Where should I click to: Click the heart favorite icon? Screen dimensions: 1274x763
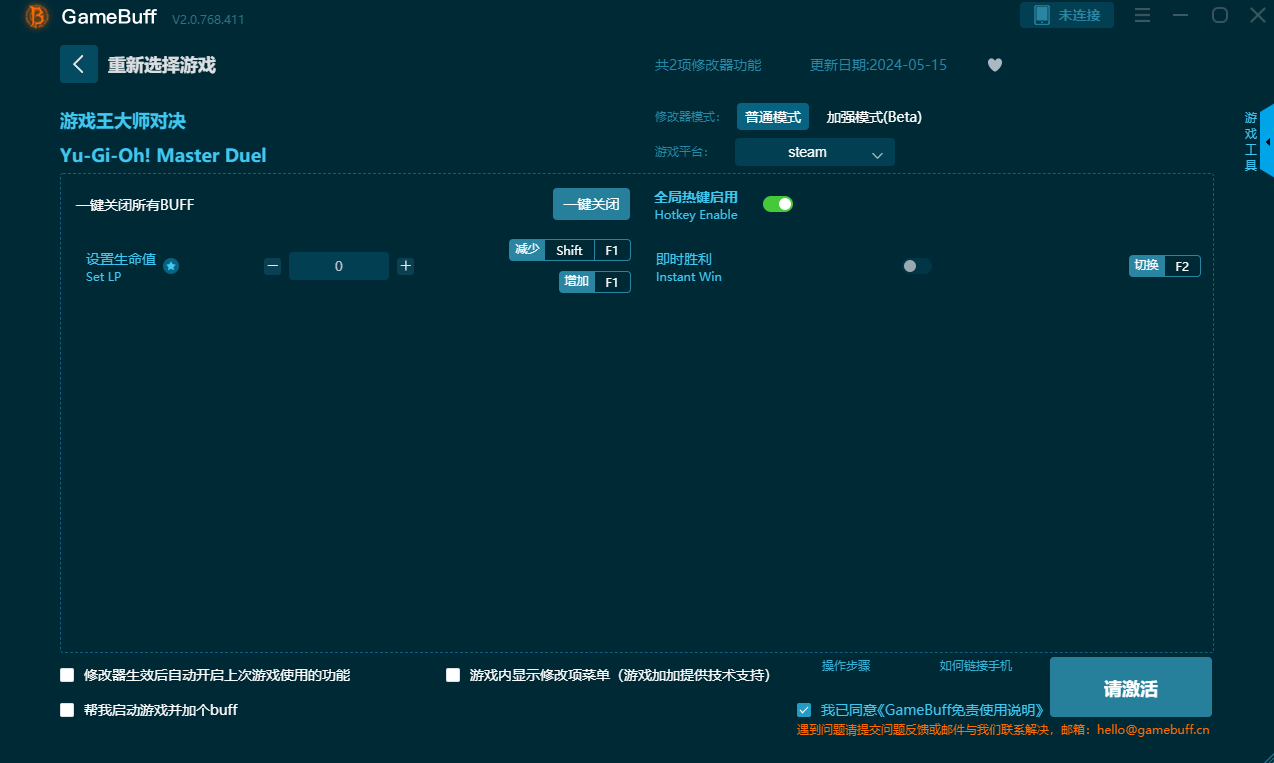995,65
